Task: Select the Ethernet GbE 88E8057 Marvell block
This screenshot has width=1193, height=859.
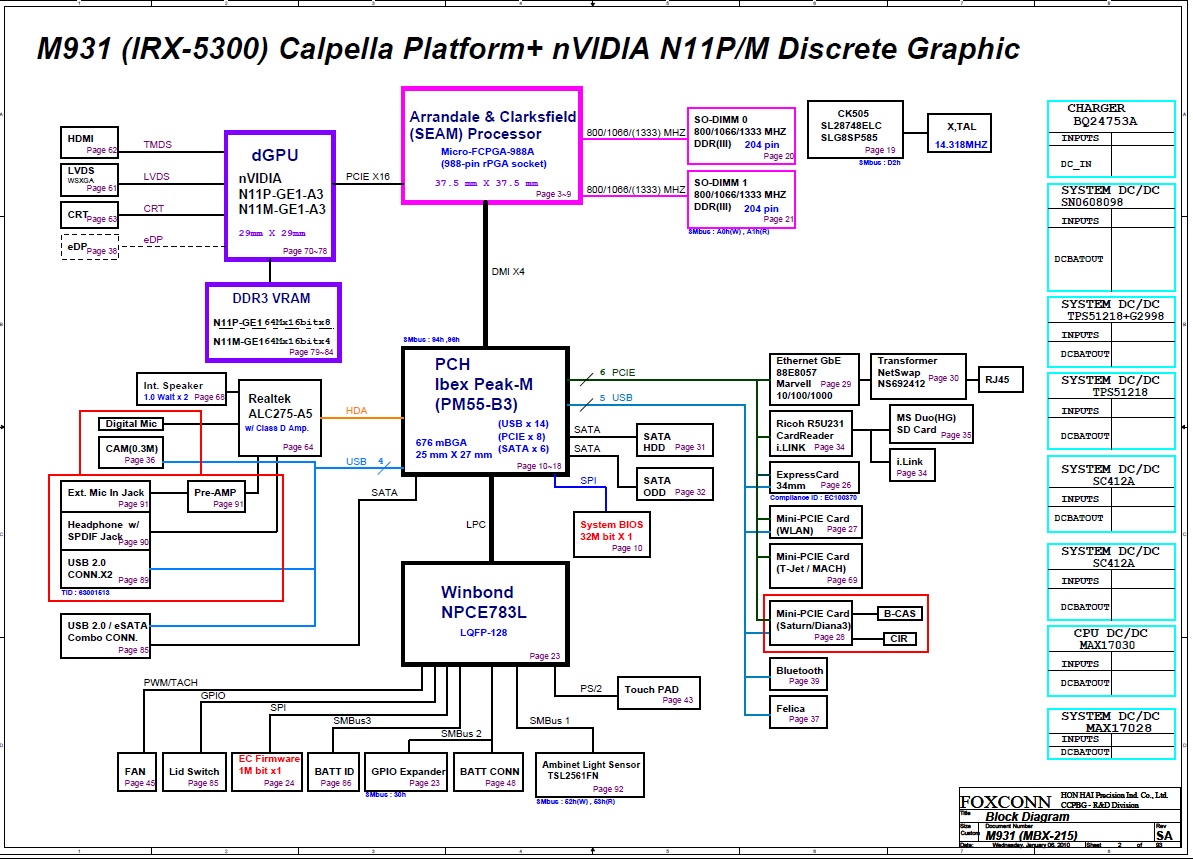Action: [814, 378]
